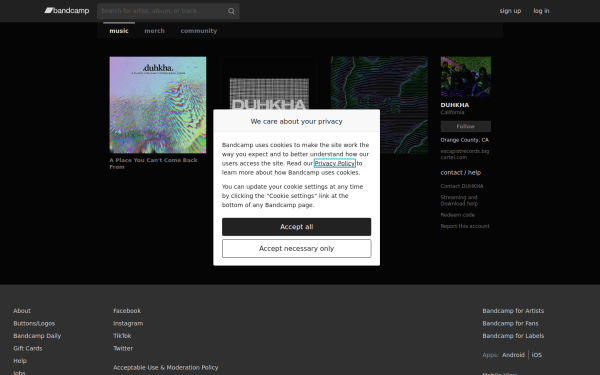
Task: Open the sign up link
Action: pos(510,11)
